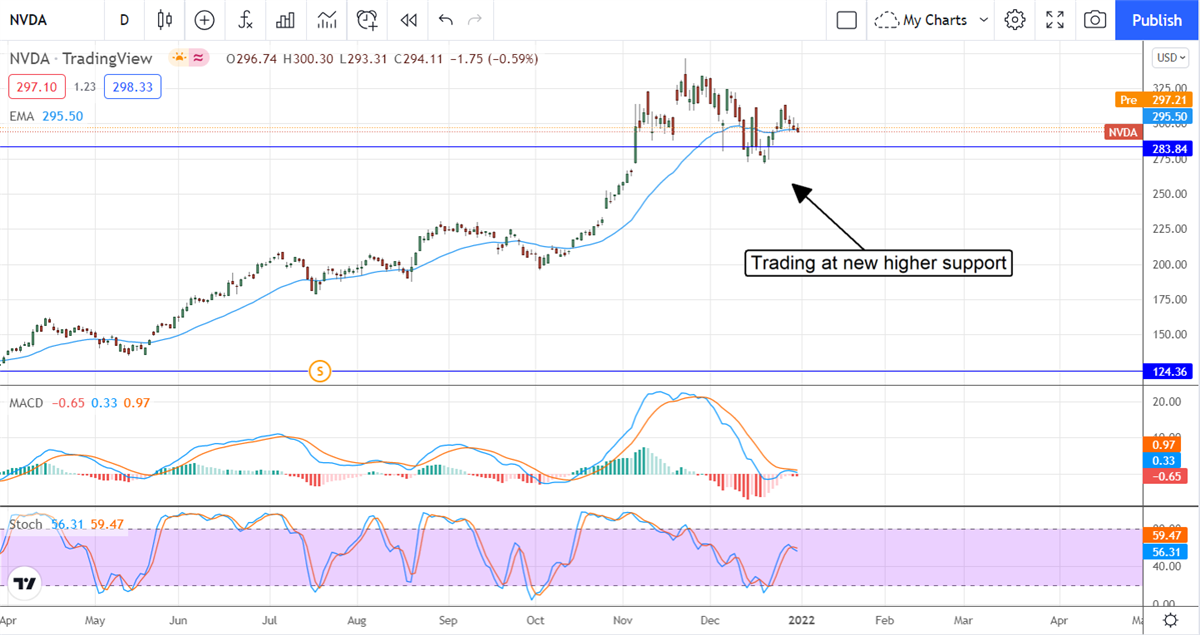
Task: Open the candlestick chart style menu
Action: pos(166,20)
